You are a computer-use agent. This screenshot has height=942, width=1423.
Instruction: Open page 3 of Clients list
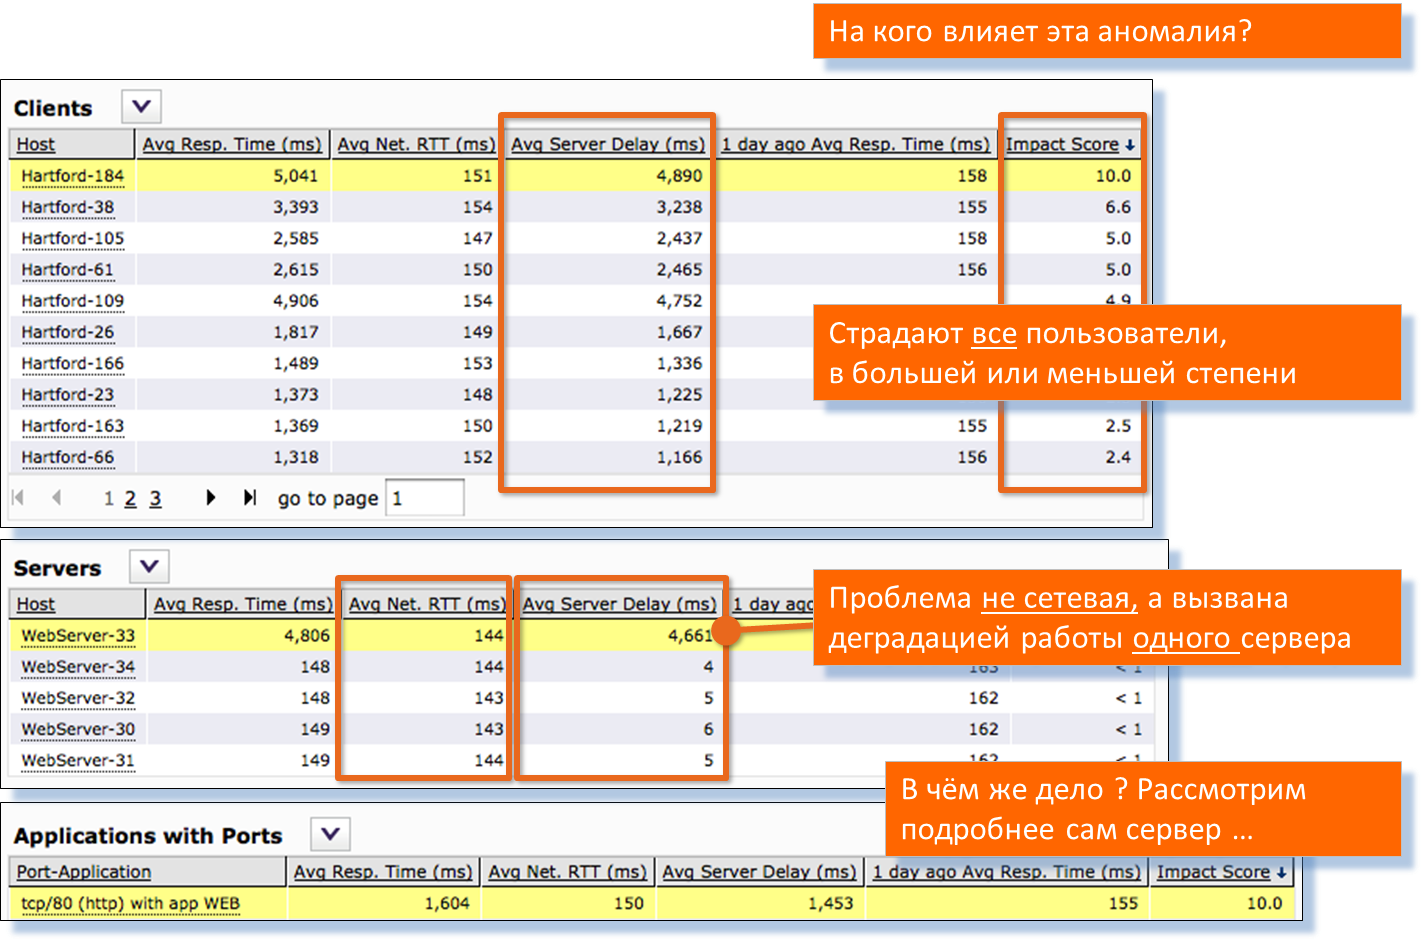click(x=155, y=498)
